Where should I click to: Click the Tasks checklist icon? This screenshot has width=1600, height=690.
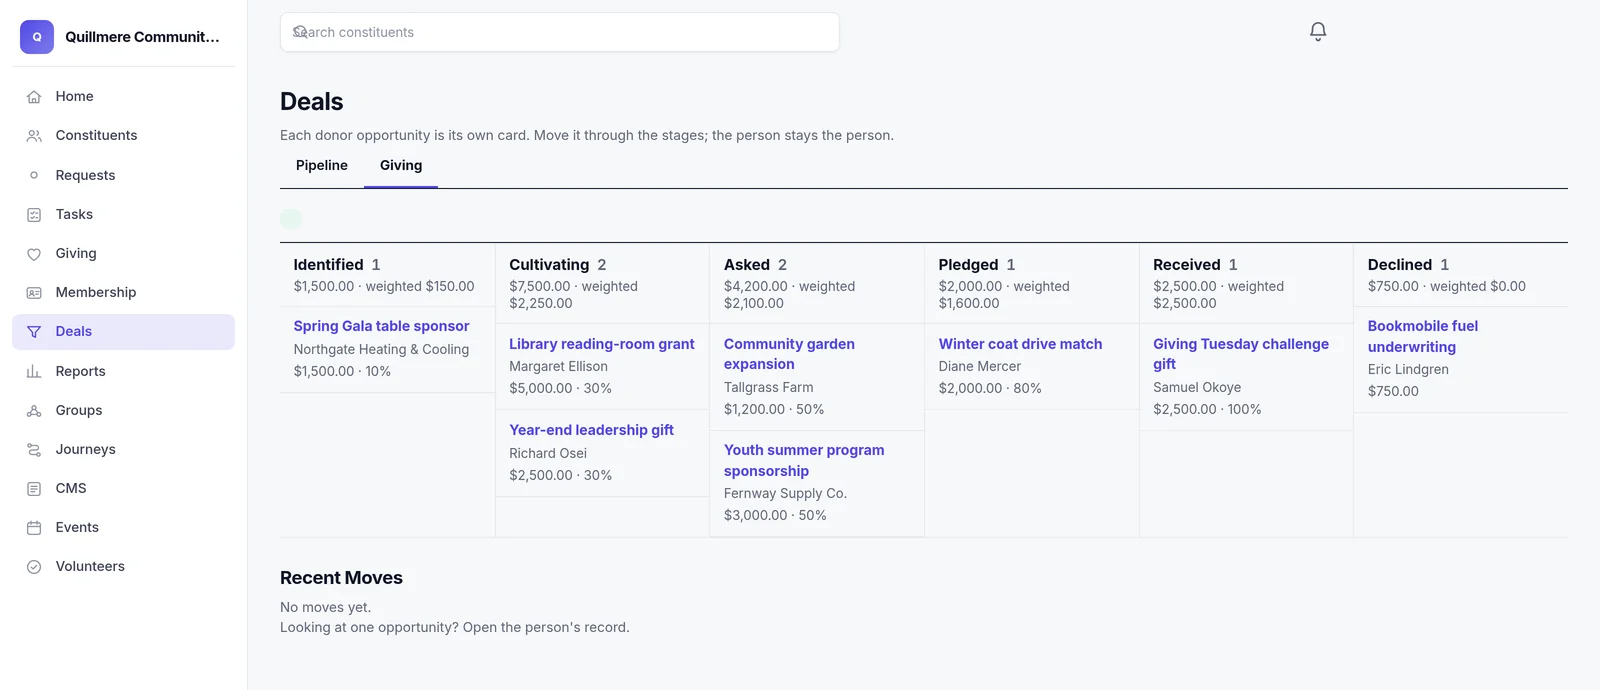tap(34, 215)
